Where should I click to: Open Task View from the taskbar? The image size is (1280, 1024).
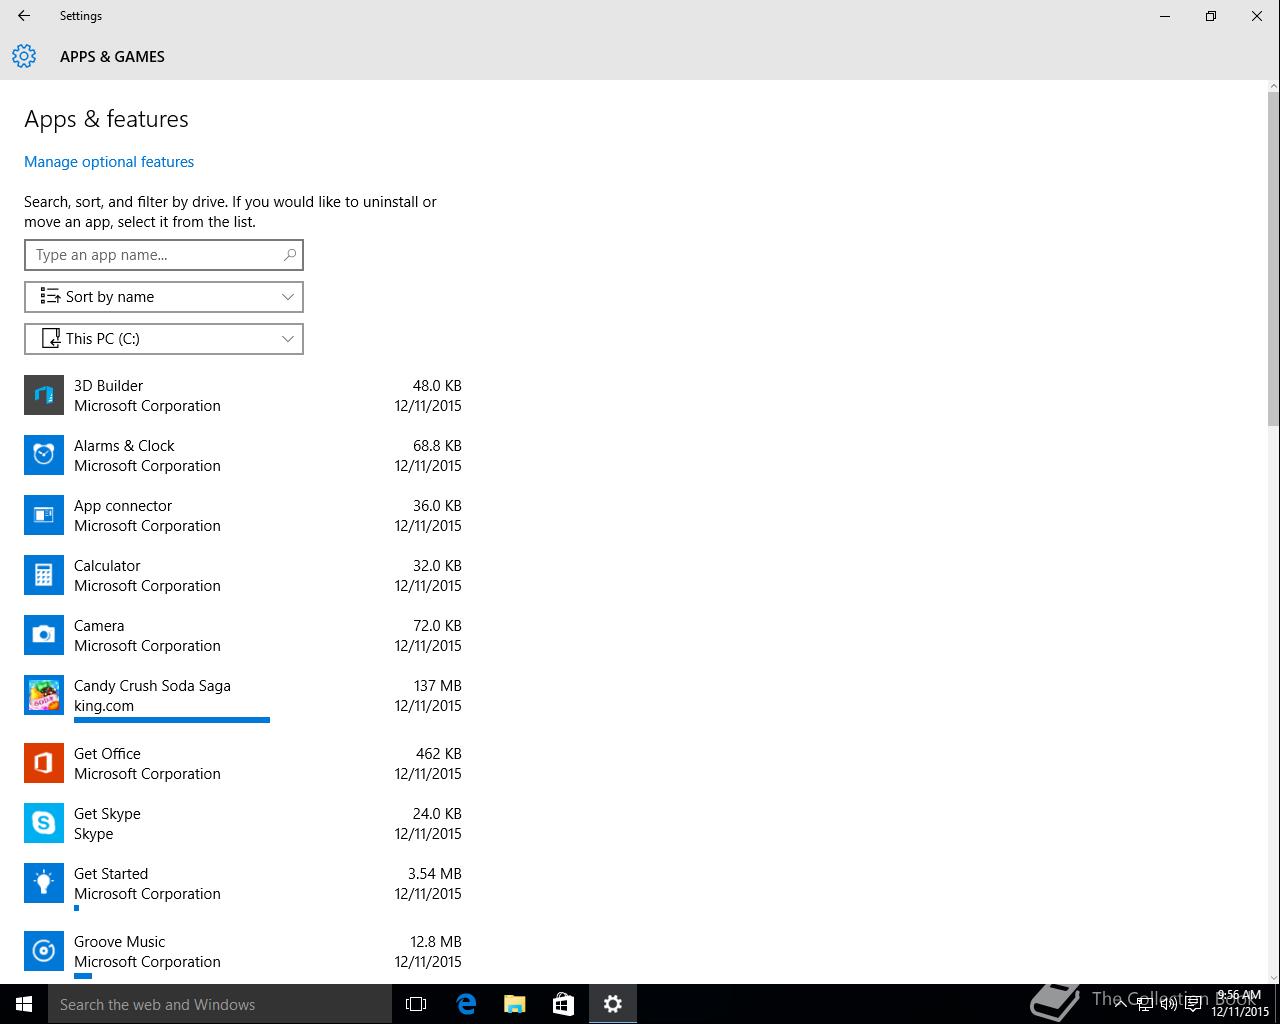416,1004
